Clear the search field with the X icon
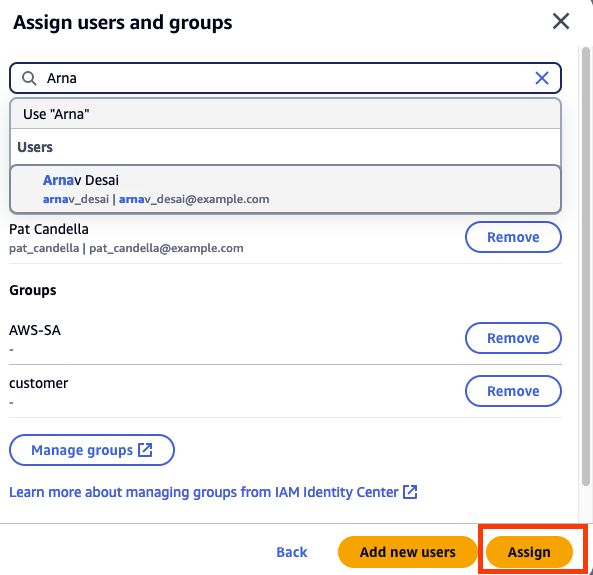Image resolution: width=593 pixels, height=575 pixels. [542, 78]
